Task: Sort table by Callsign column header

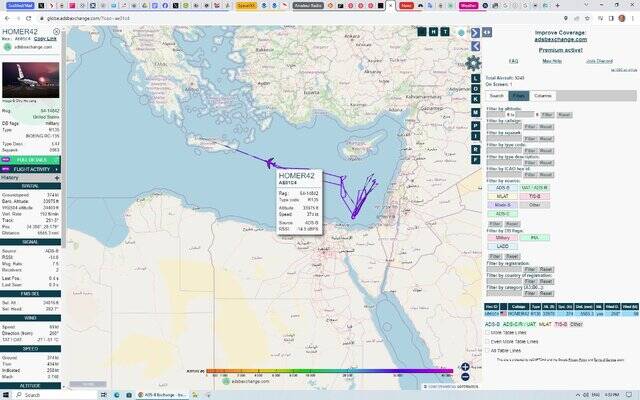Action: 519,307
